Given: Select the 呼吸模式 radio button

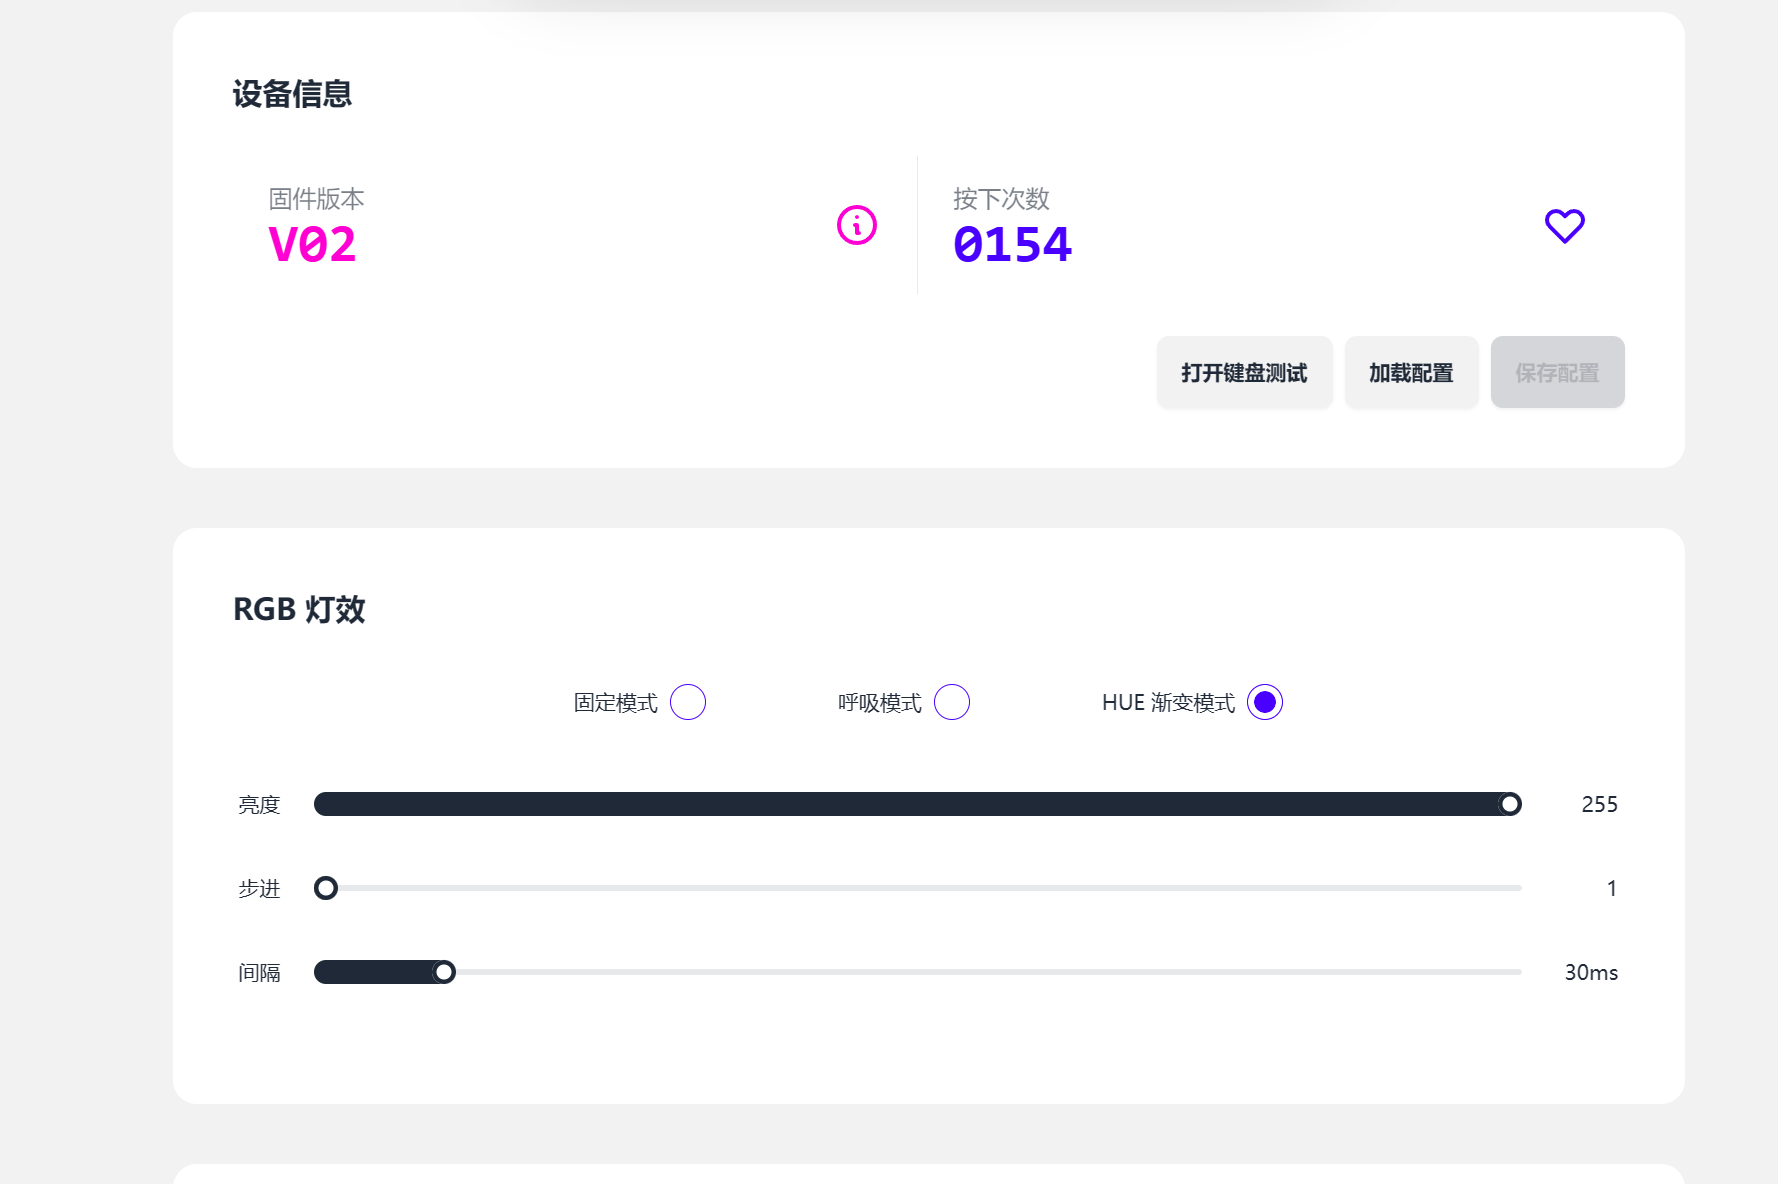Looking at the screenshot, I should point(952,702).
